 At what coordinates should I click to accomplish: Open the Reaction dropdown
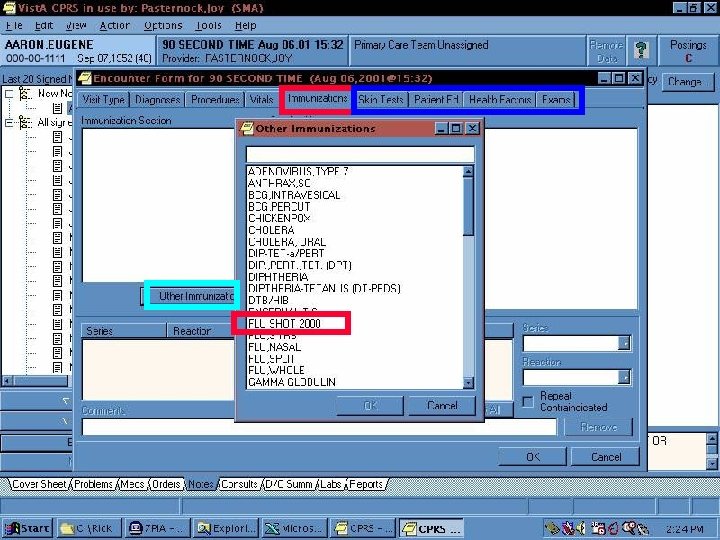[624, 377]
